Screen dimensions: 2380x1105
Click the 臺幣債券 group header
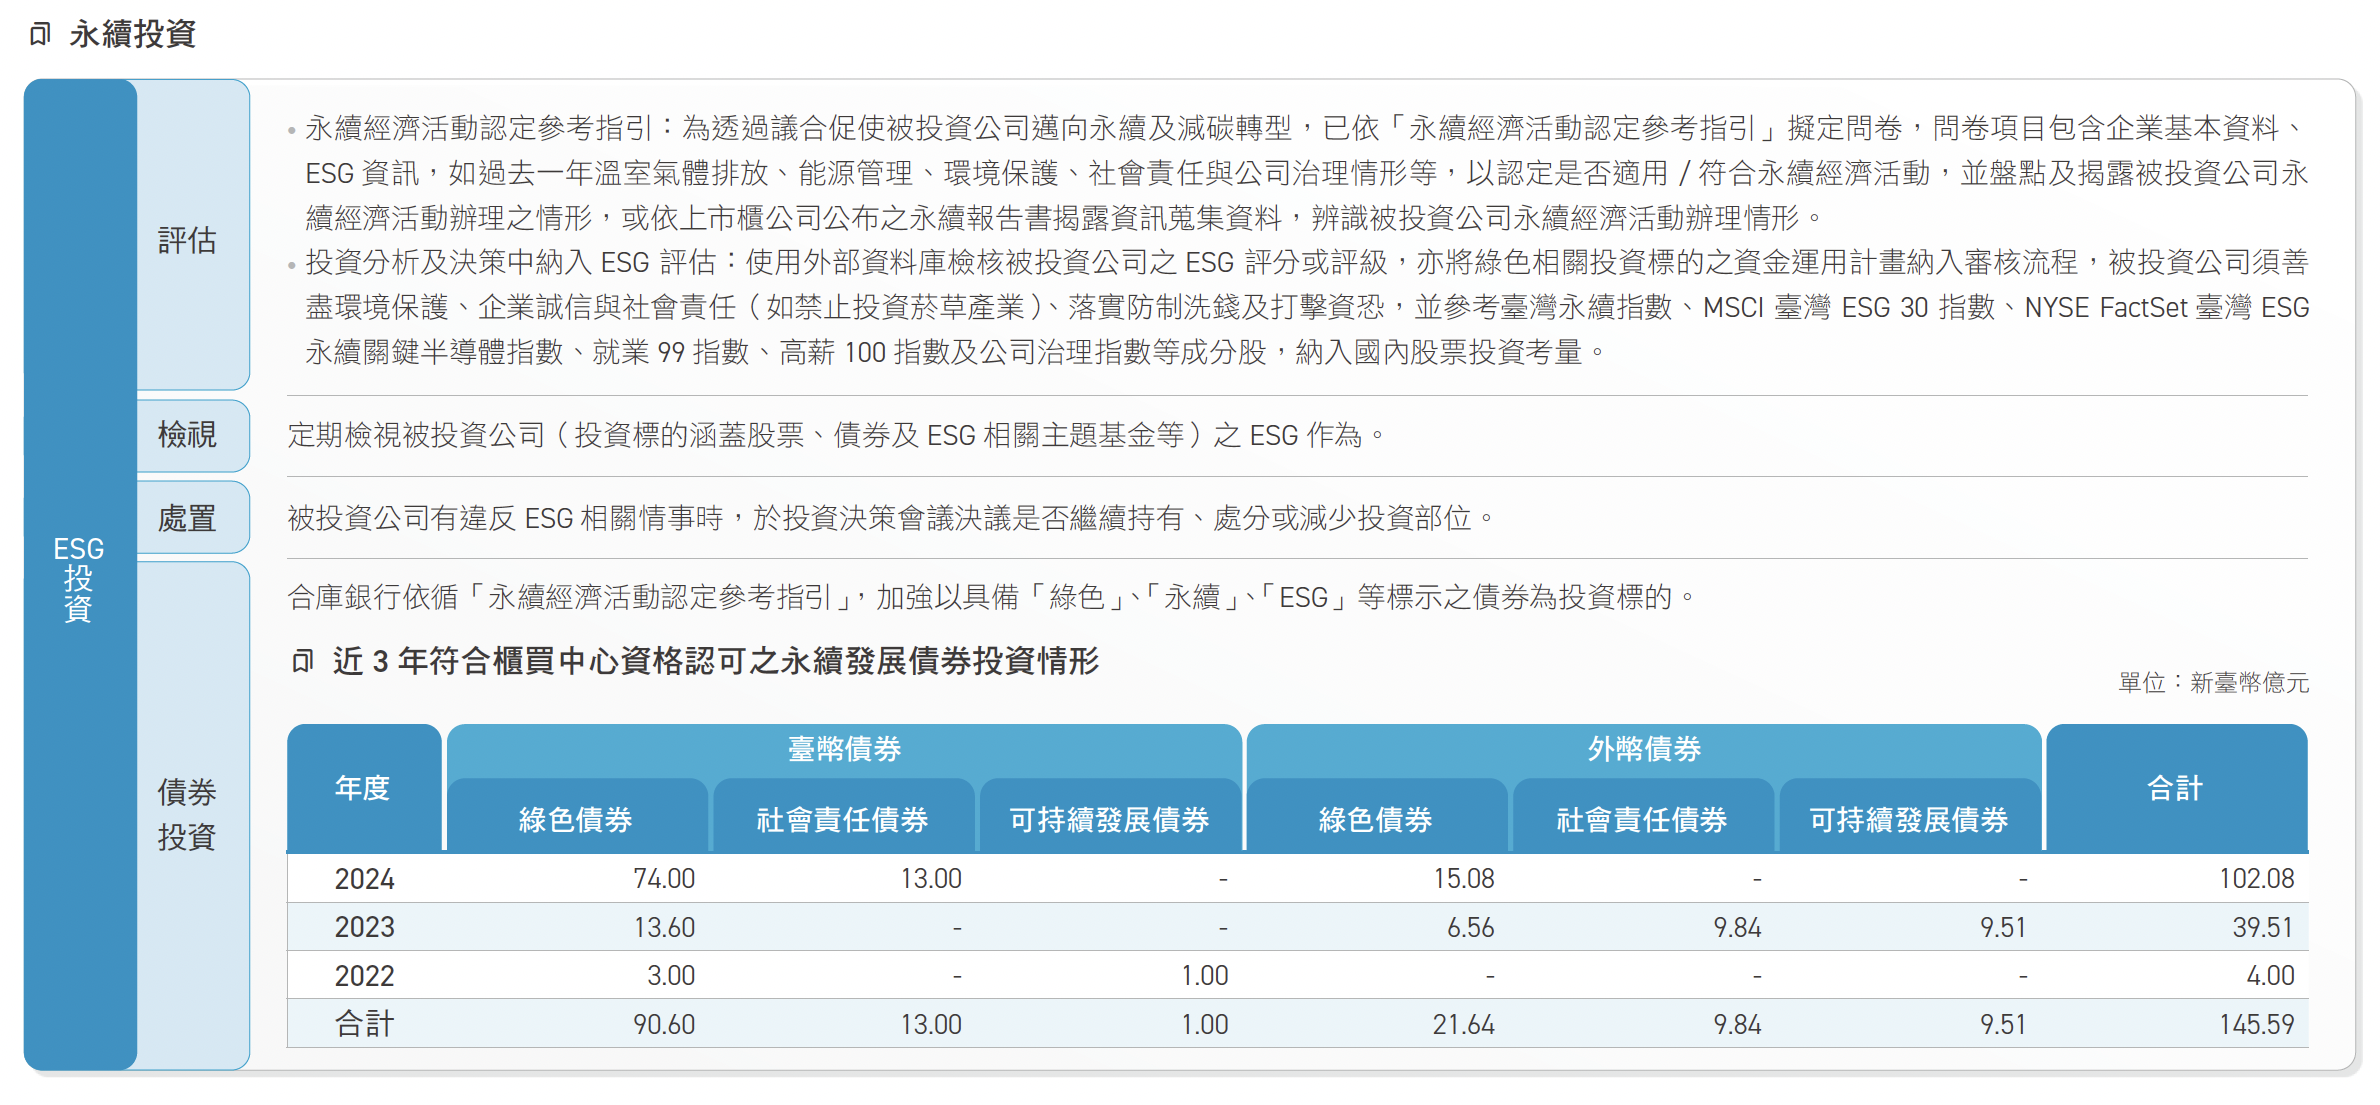click(x=845, y=749)
